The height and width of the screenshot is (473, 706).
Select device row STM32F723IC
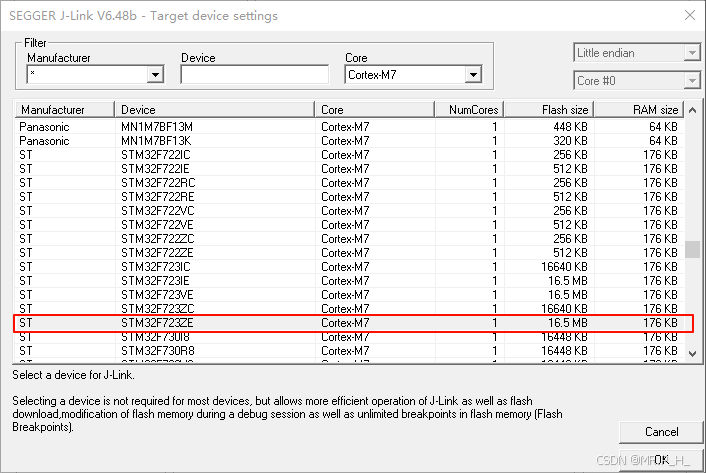[x=349, y=267]
